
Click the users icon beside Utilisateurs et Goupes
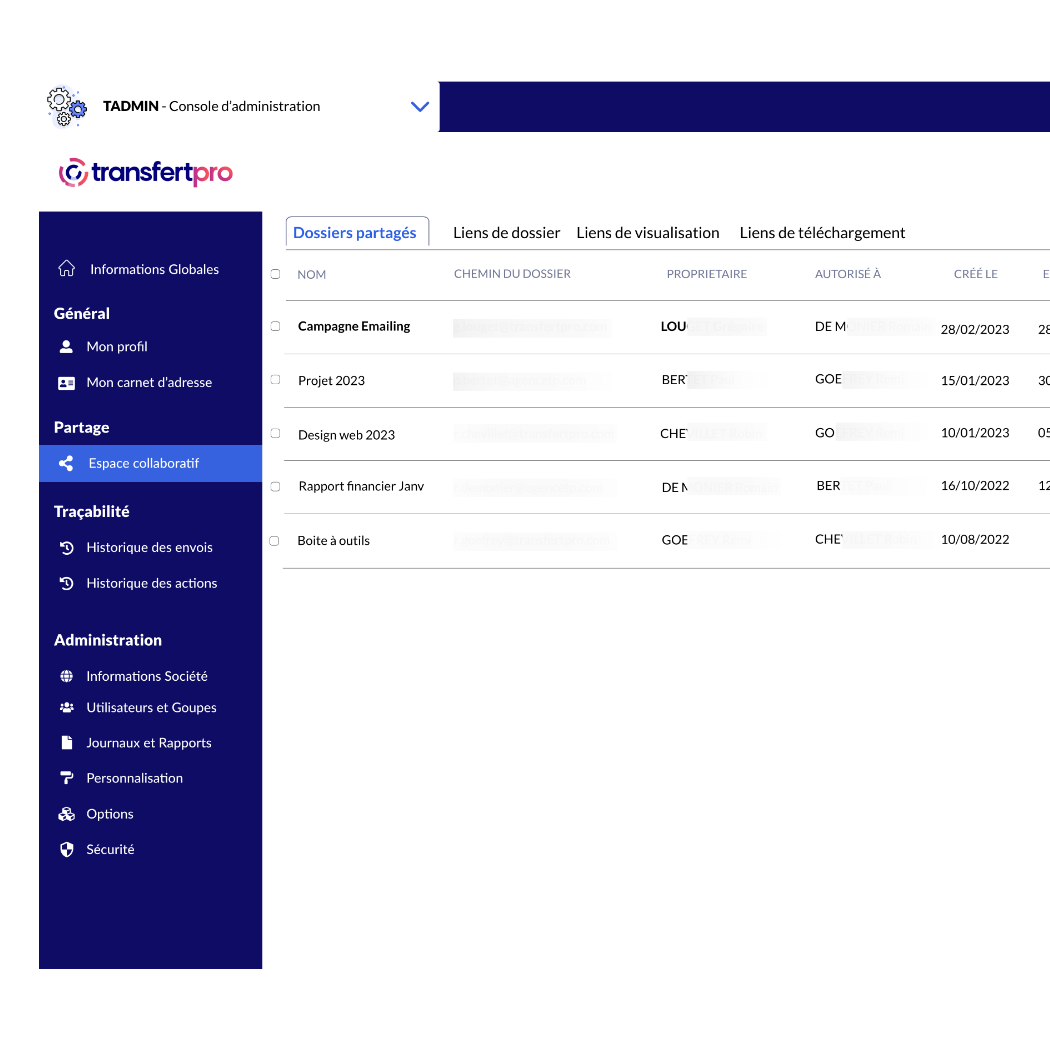tap(66, 707)
